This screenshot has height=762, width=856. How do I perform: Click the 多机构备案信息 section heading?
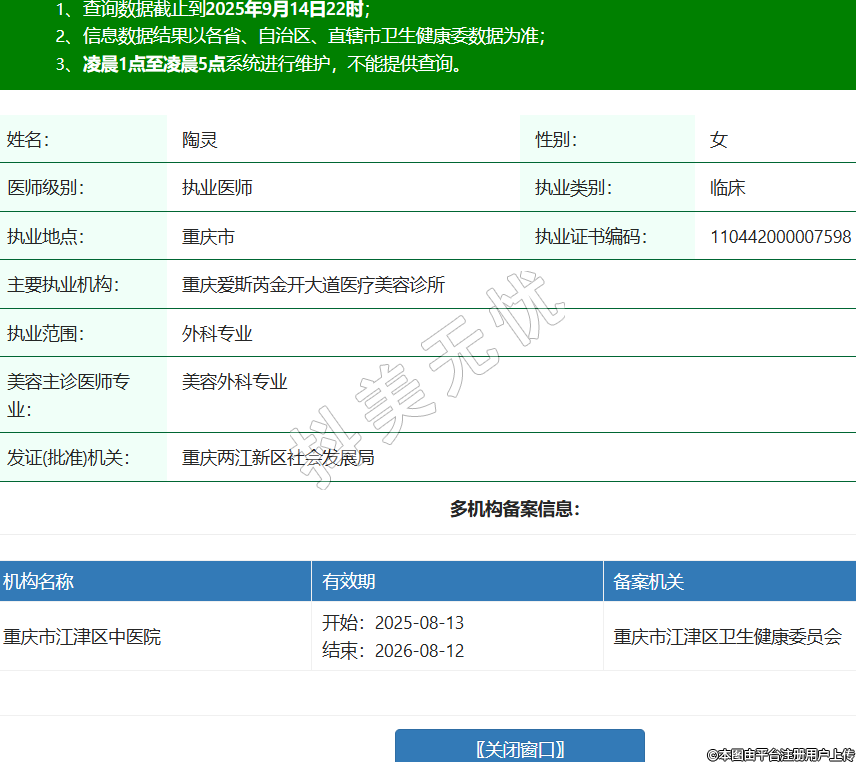point(514,509)
